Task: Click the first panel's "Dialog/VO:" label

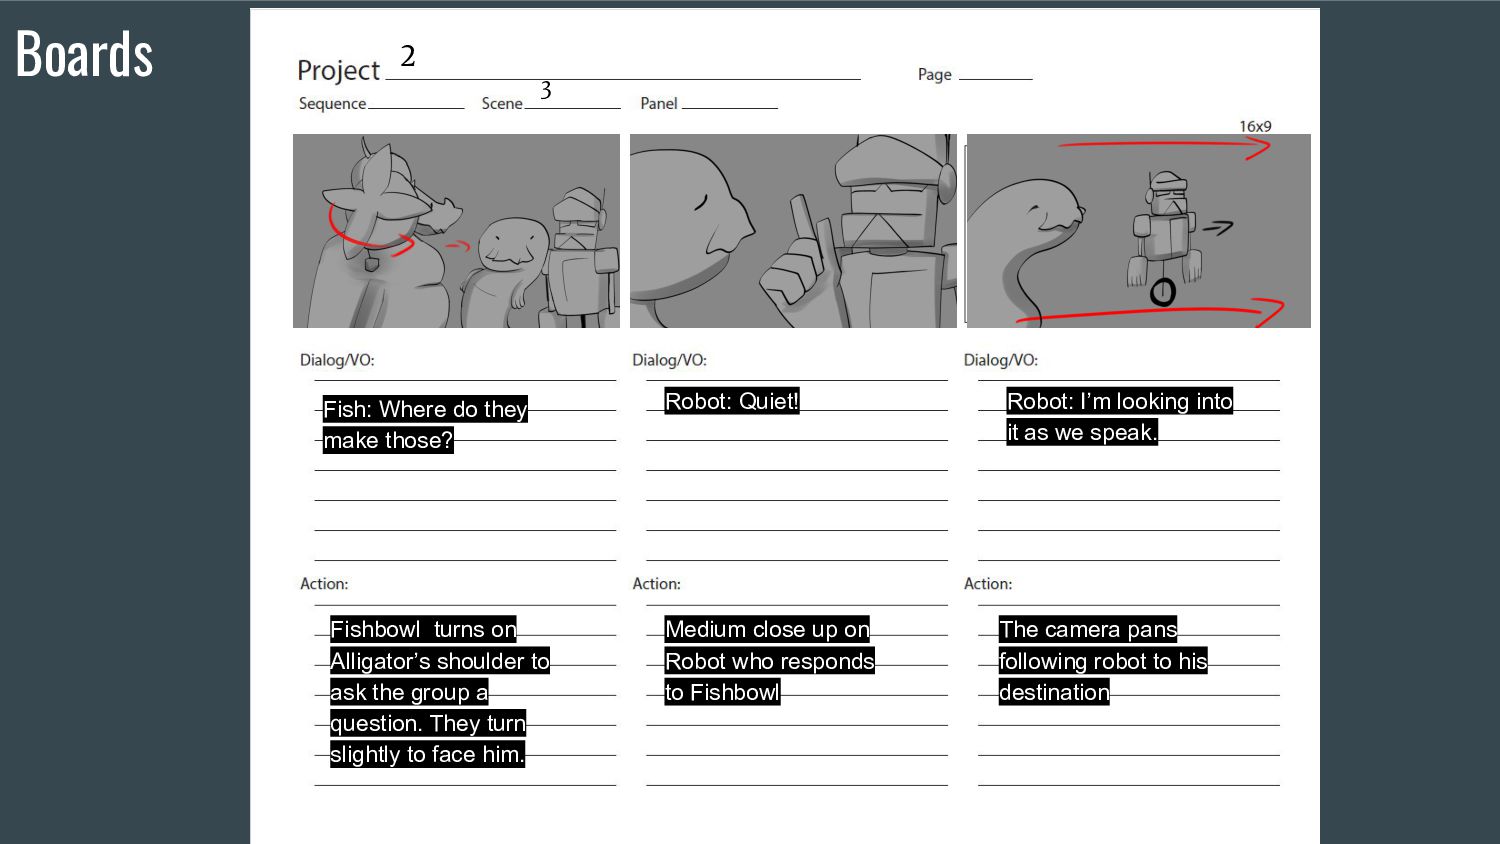Action: pyautogui.click(x=337, y=360)
